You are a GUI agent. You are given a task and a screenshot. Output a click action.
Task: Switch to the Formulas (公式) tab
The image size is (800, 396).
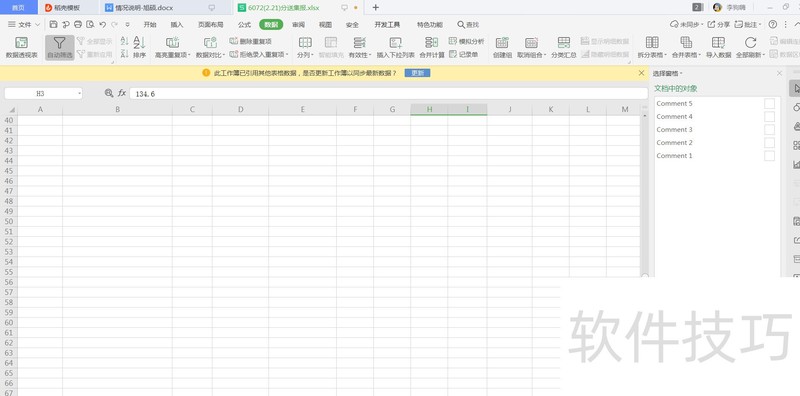(244, 24)
